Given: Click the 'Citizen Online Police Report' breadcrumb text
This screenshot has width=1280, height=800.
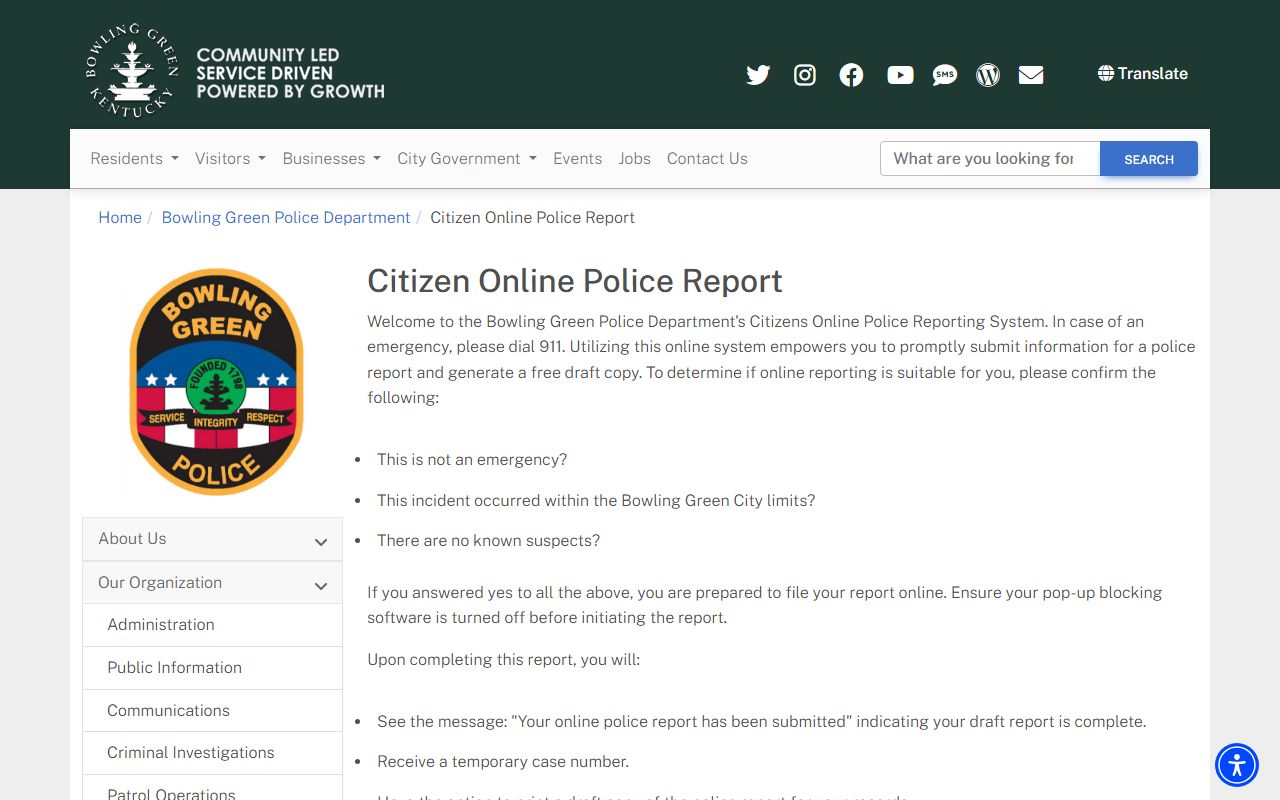Looking at the screenshot, I should [x=532, y=217].
